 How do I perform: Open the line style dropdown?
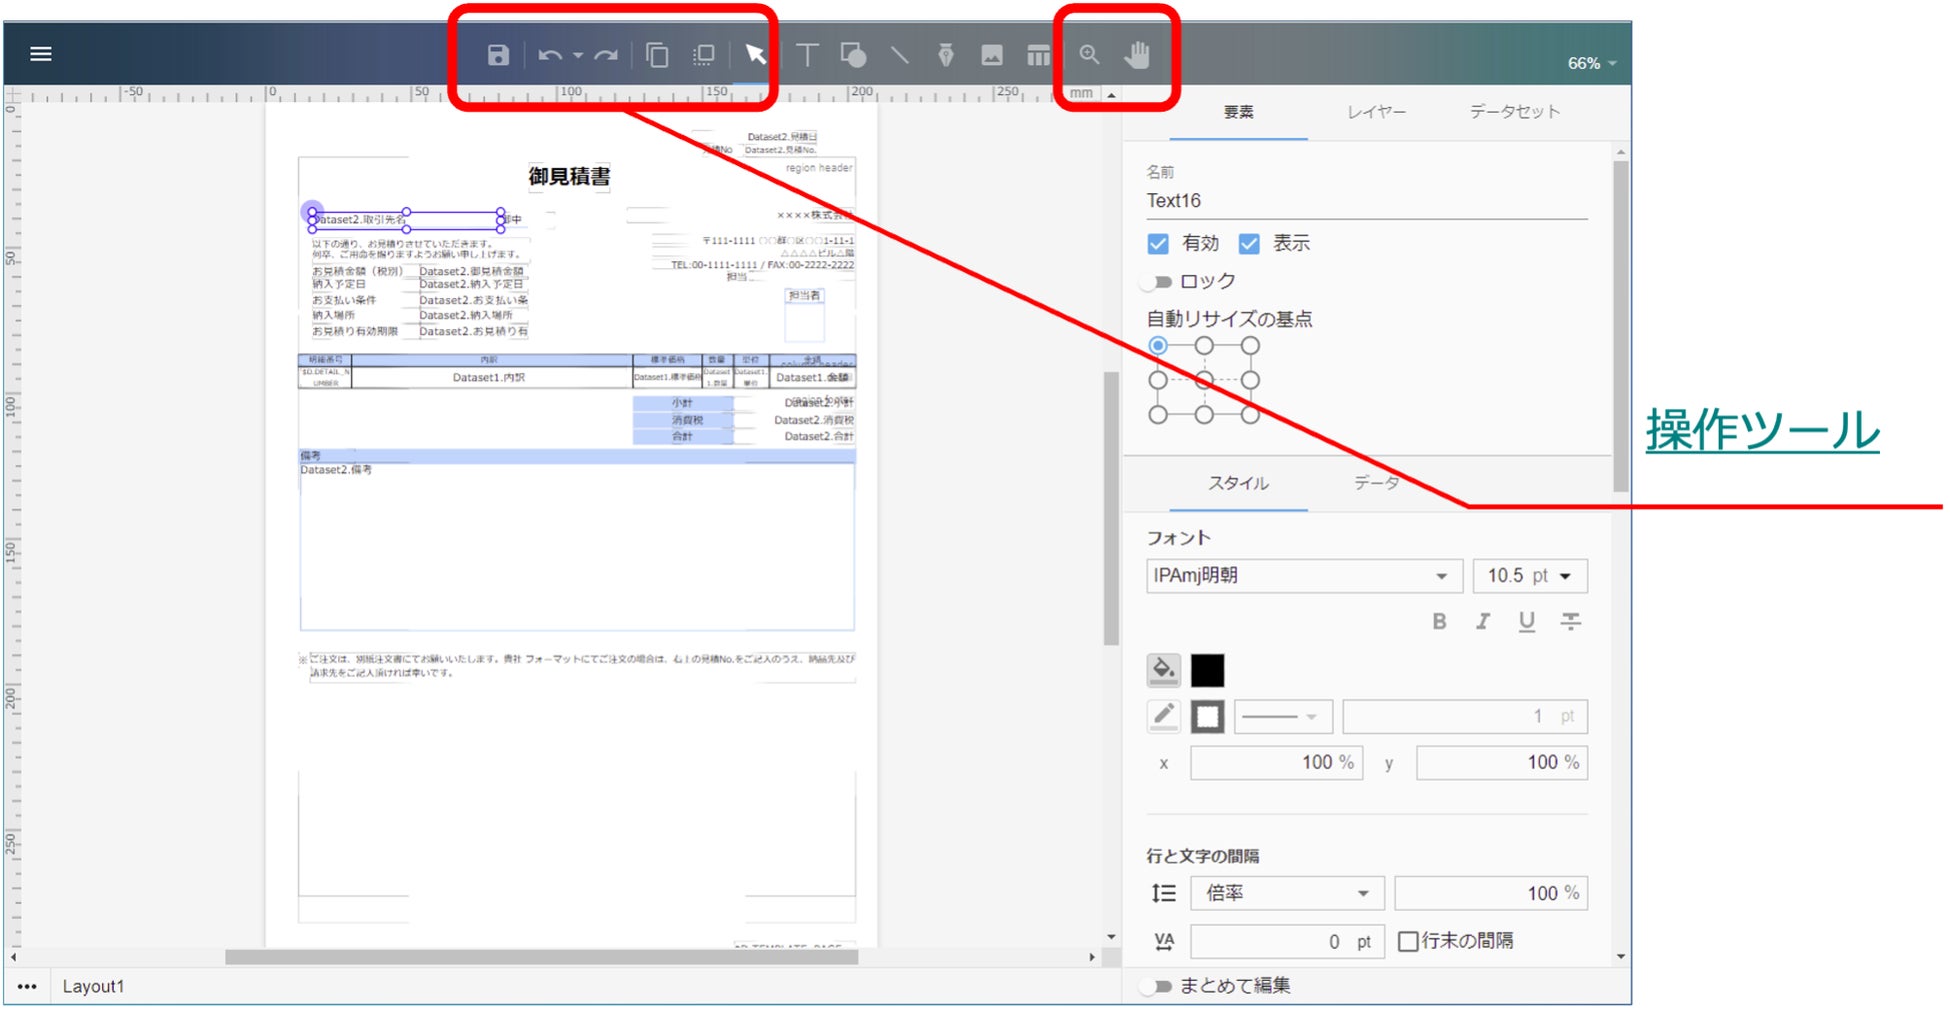(x=1283, y=716)
